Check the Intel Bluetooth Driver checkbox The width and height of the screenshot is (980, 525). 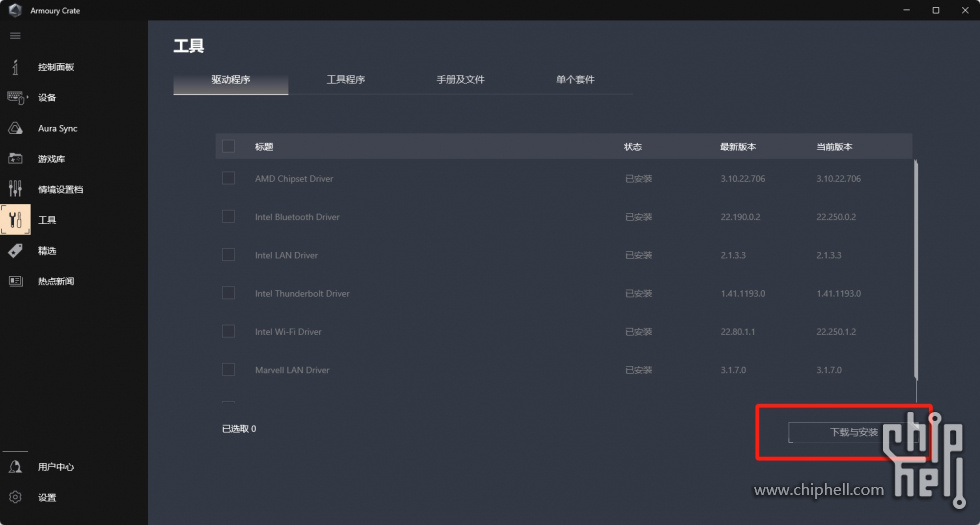point(228,216)
